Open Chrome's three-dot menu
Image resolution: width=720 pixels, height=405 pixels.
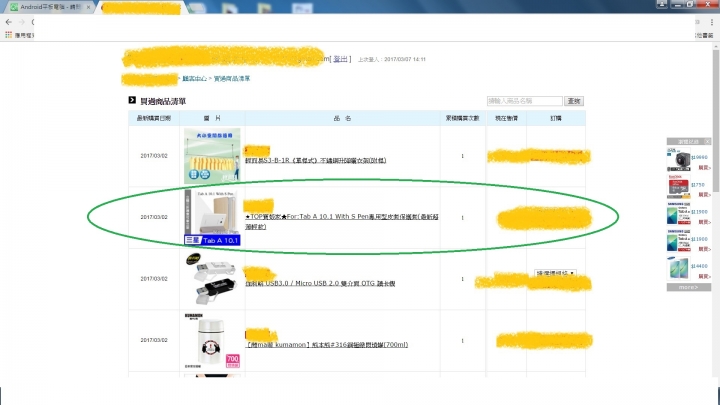[x=712, y=22]
